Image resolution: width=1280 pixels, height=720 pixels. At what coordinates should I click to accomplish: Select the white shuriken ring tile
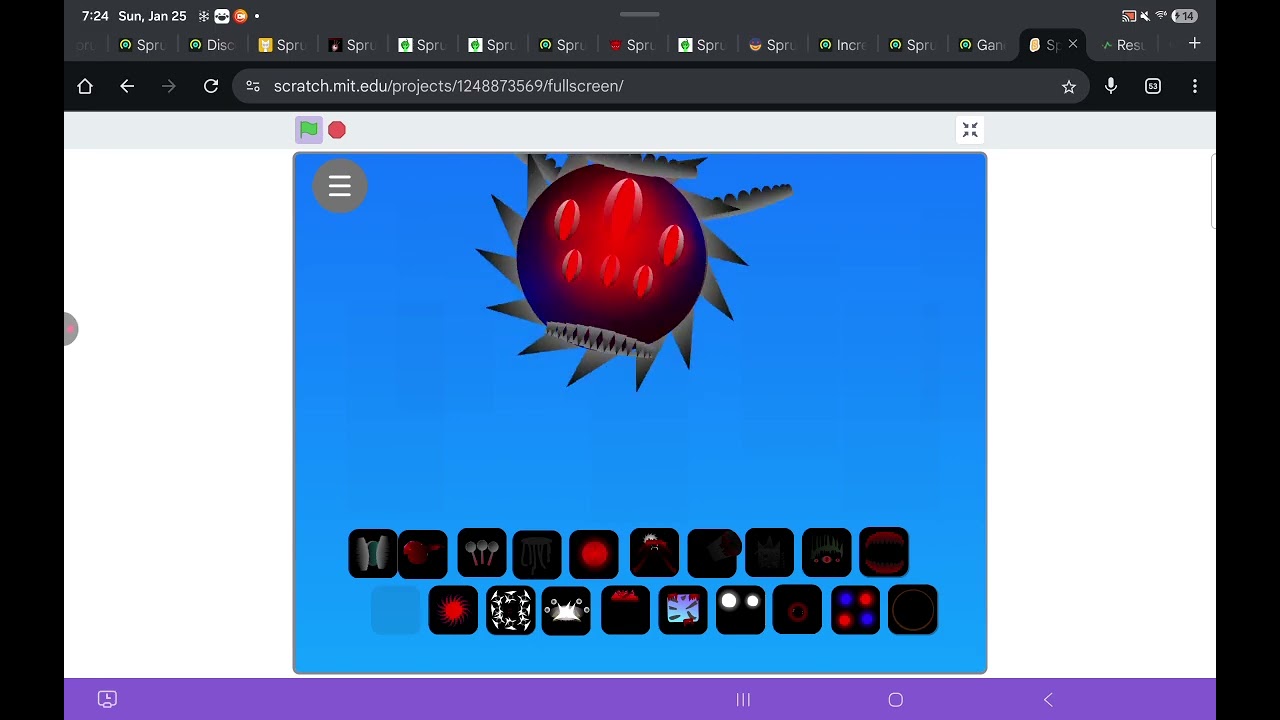pyautogui.click(x=511, y=610)
